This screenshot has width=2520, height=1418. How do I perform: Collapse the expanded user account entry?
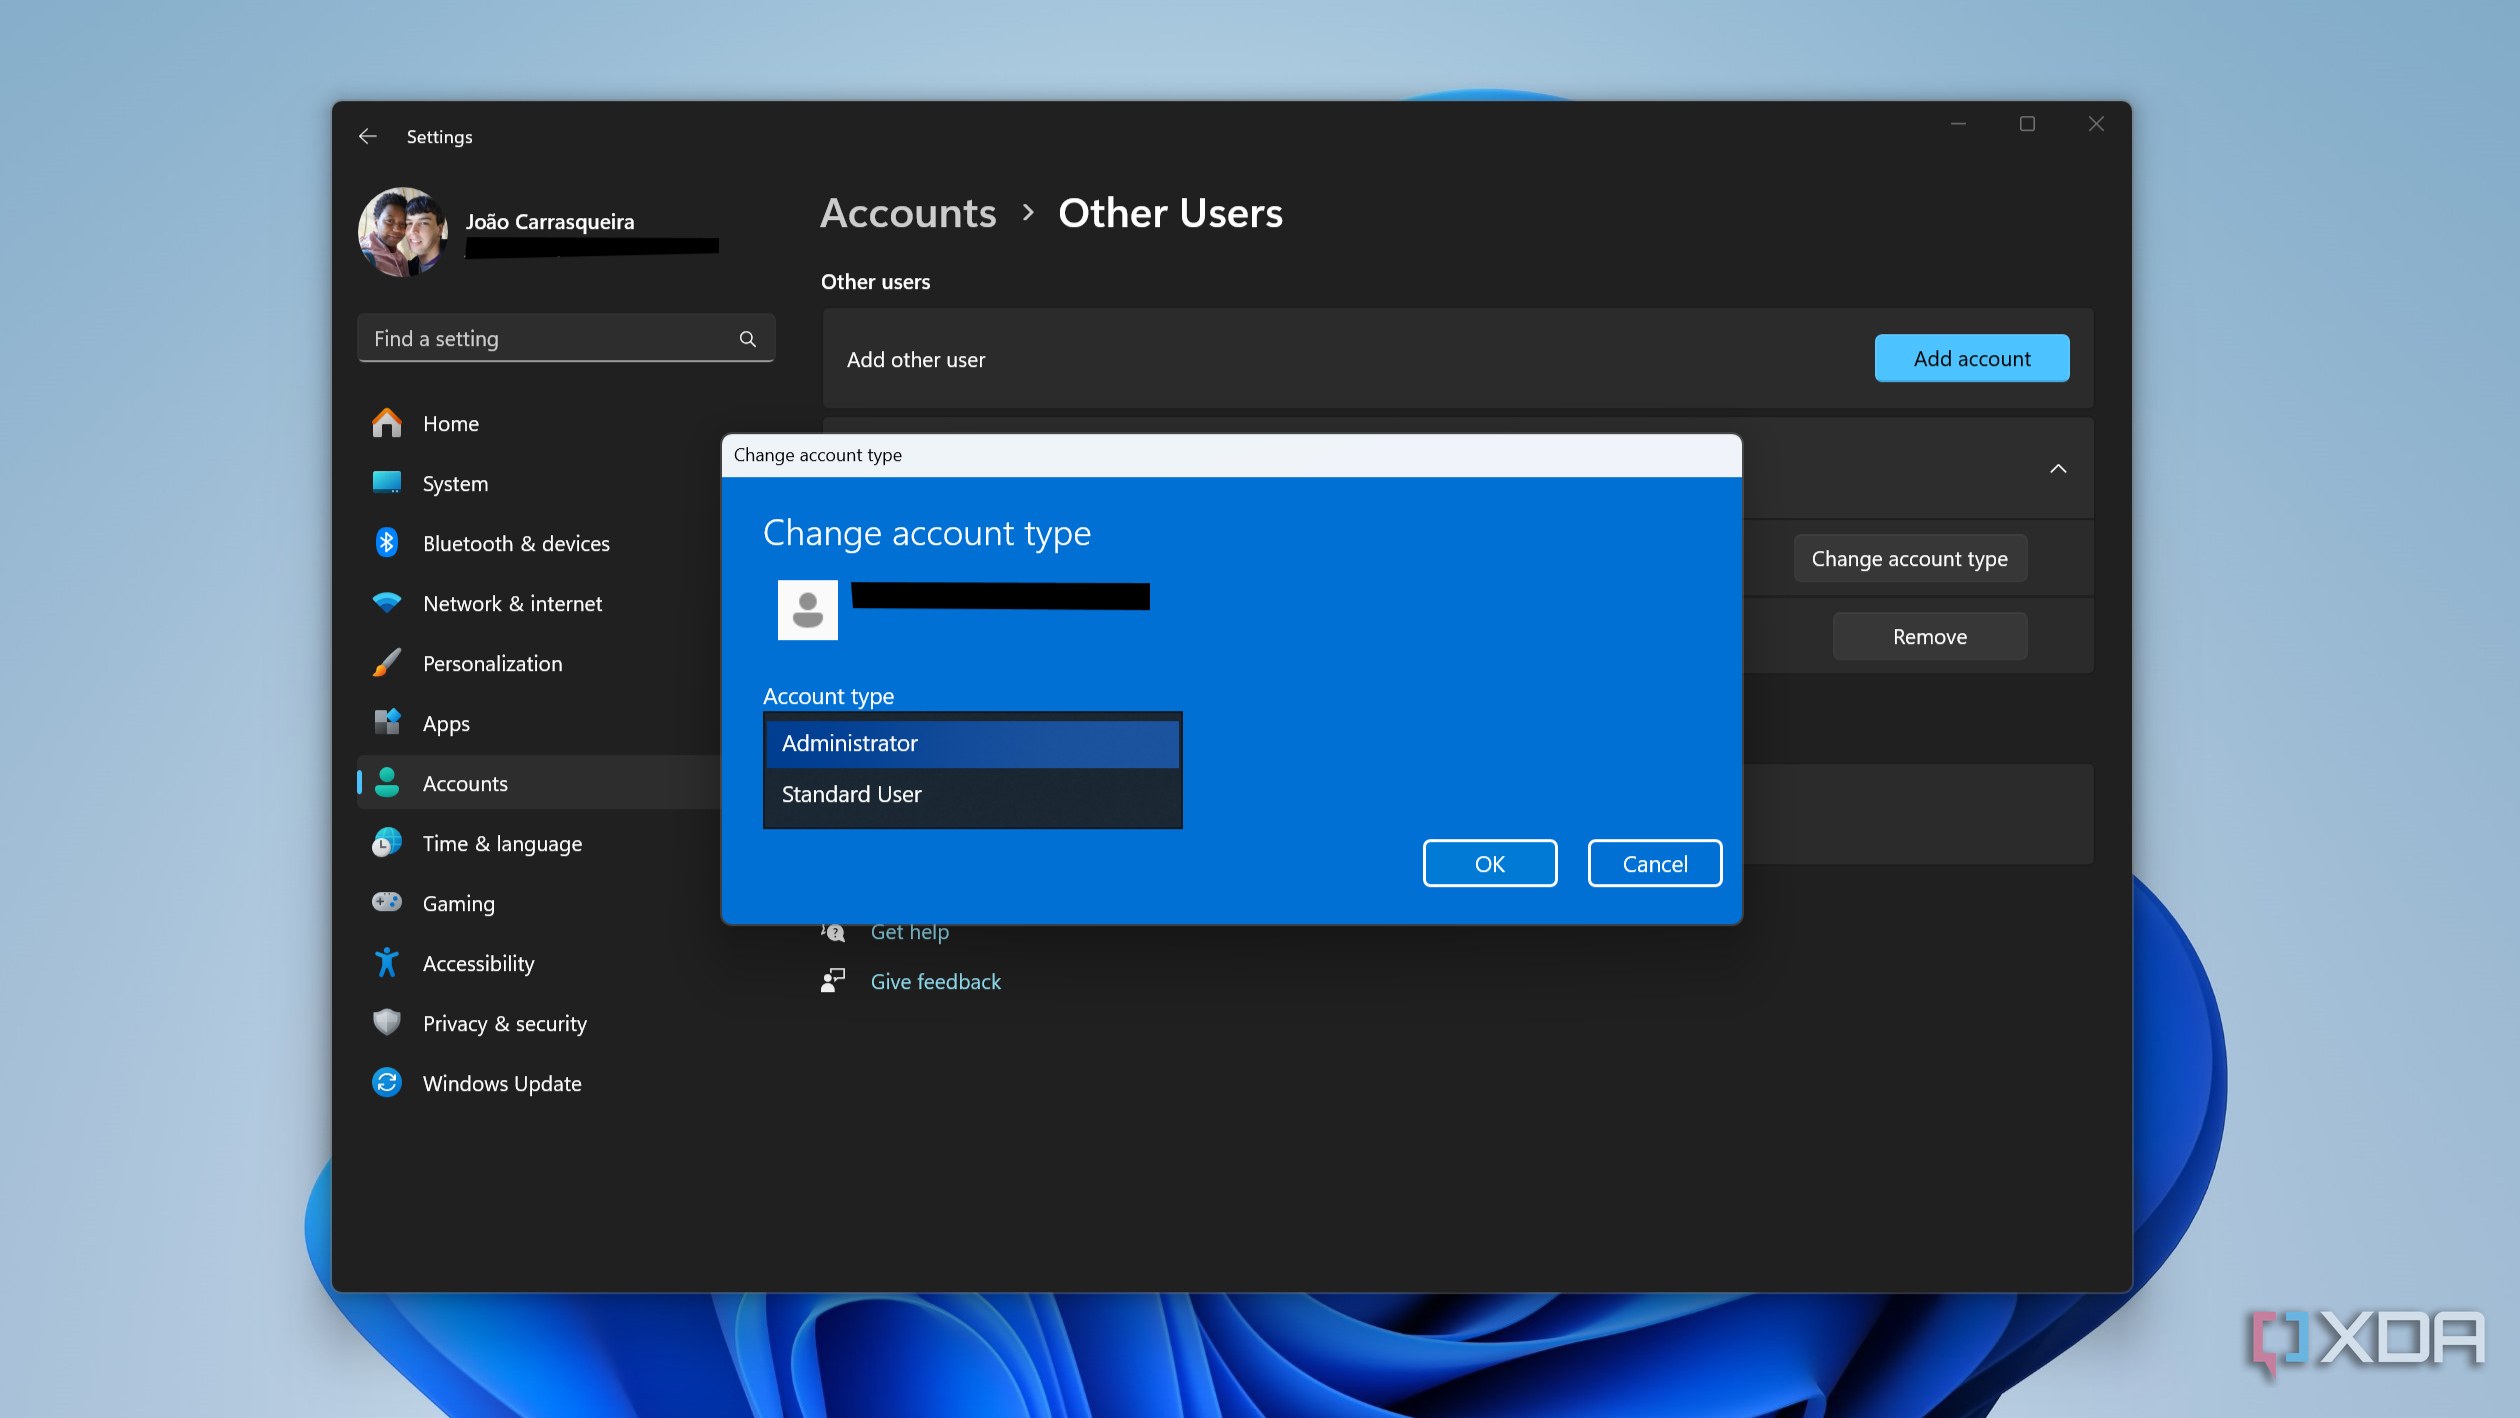(2058, 468)
